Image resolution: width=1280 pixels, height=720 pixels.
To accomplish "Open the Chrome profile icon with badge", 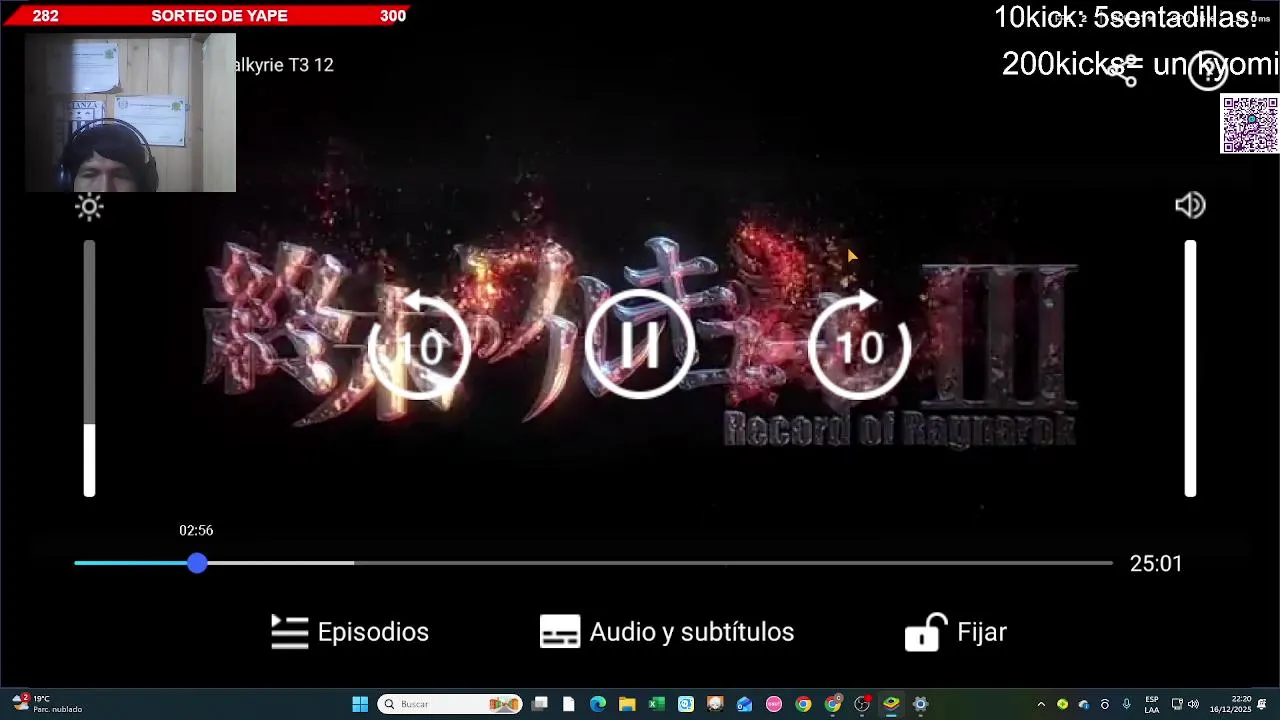I will coord(833,704).
